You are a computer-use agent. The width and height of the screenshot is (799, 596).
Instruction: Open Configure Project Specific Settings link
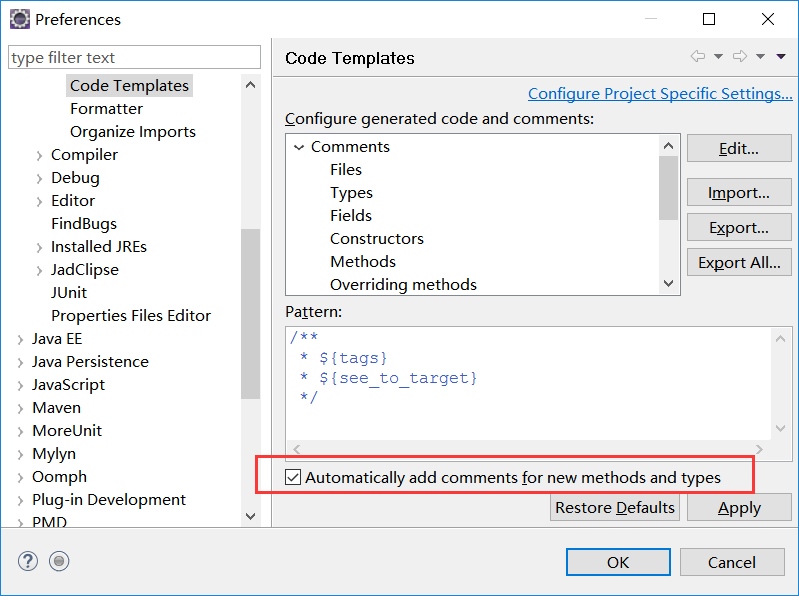(x=660, y=94)
